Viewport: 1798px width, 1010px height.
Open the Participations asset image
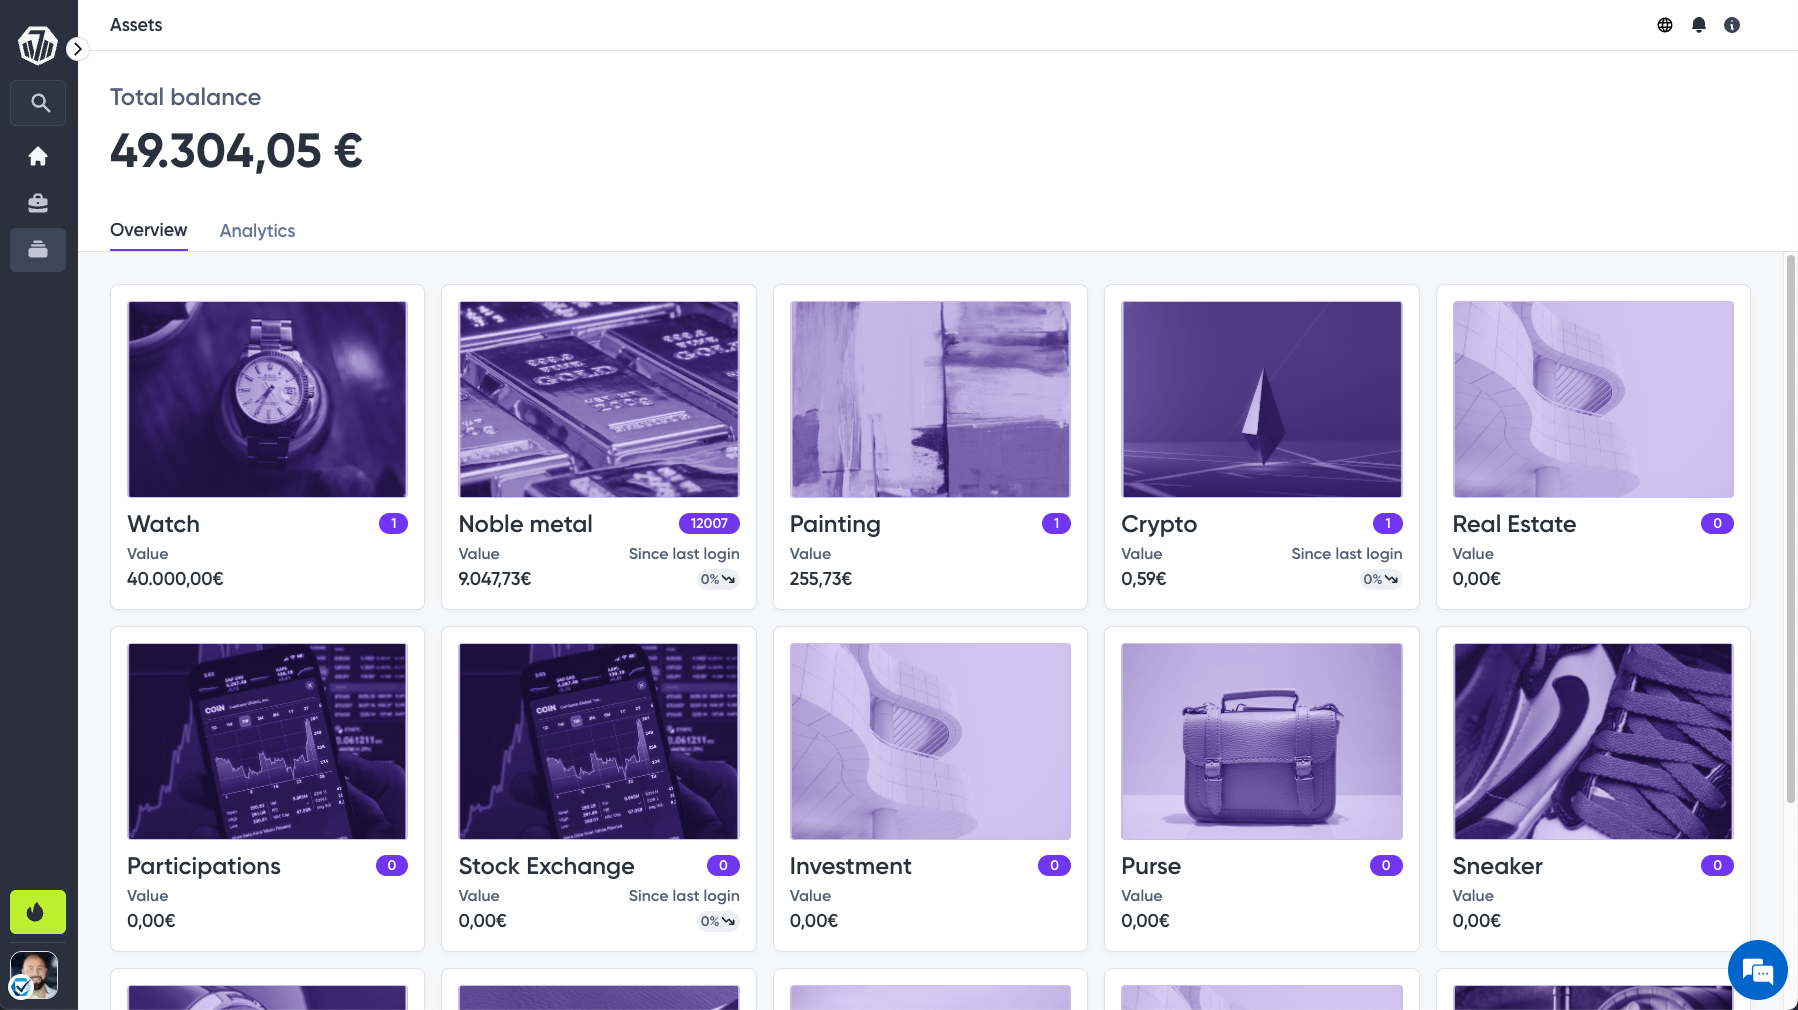tap(267, 741)
